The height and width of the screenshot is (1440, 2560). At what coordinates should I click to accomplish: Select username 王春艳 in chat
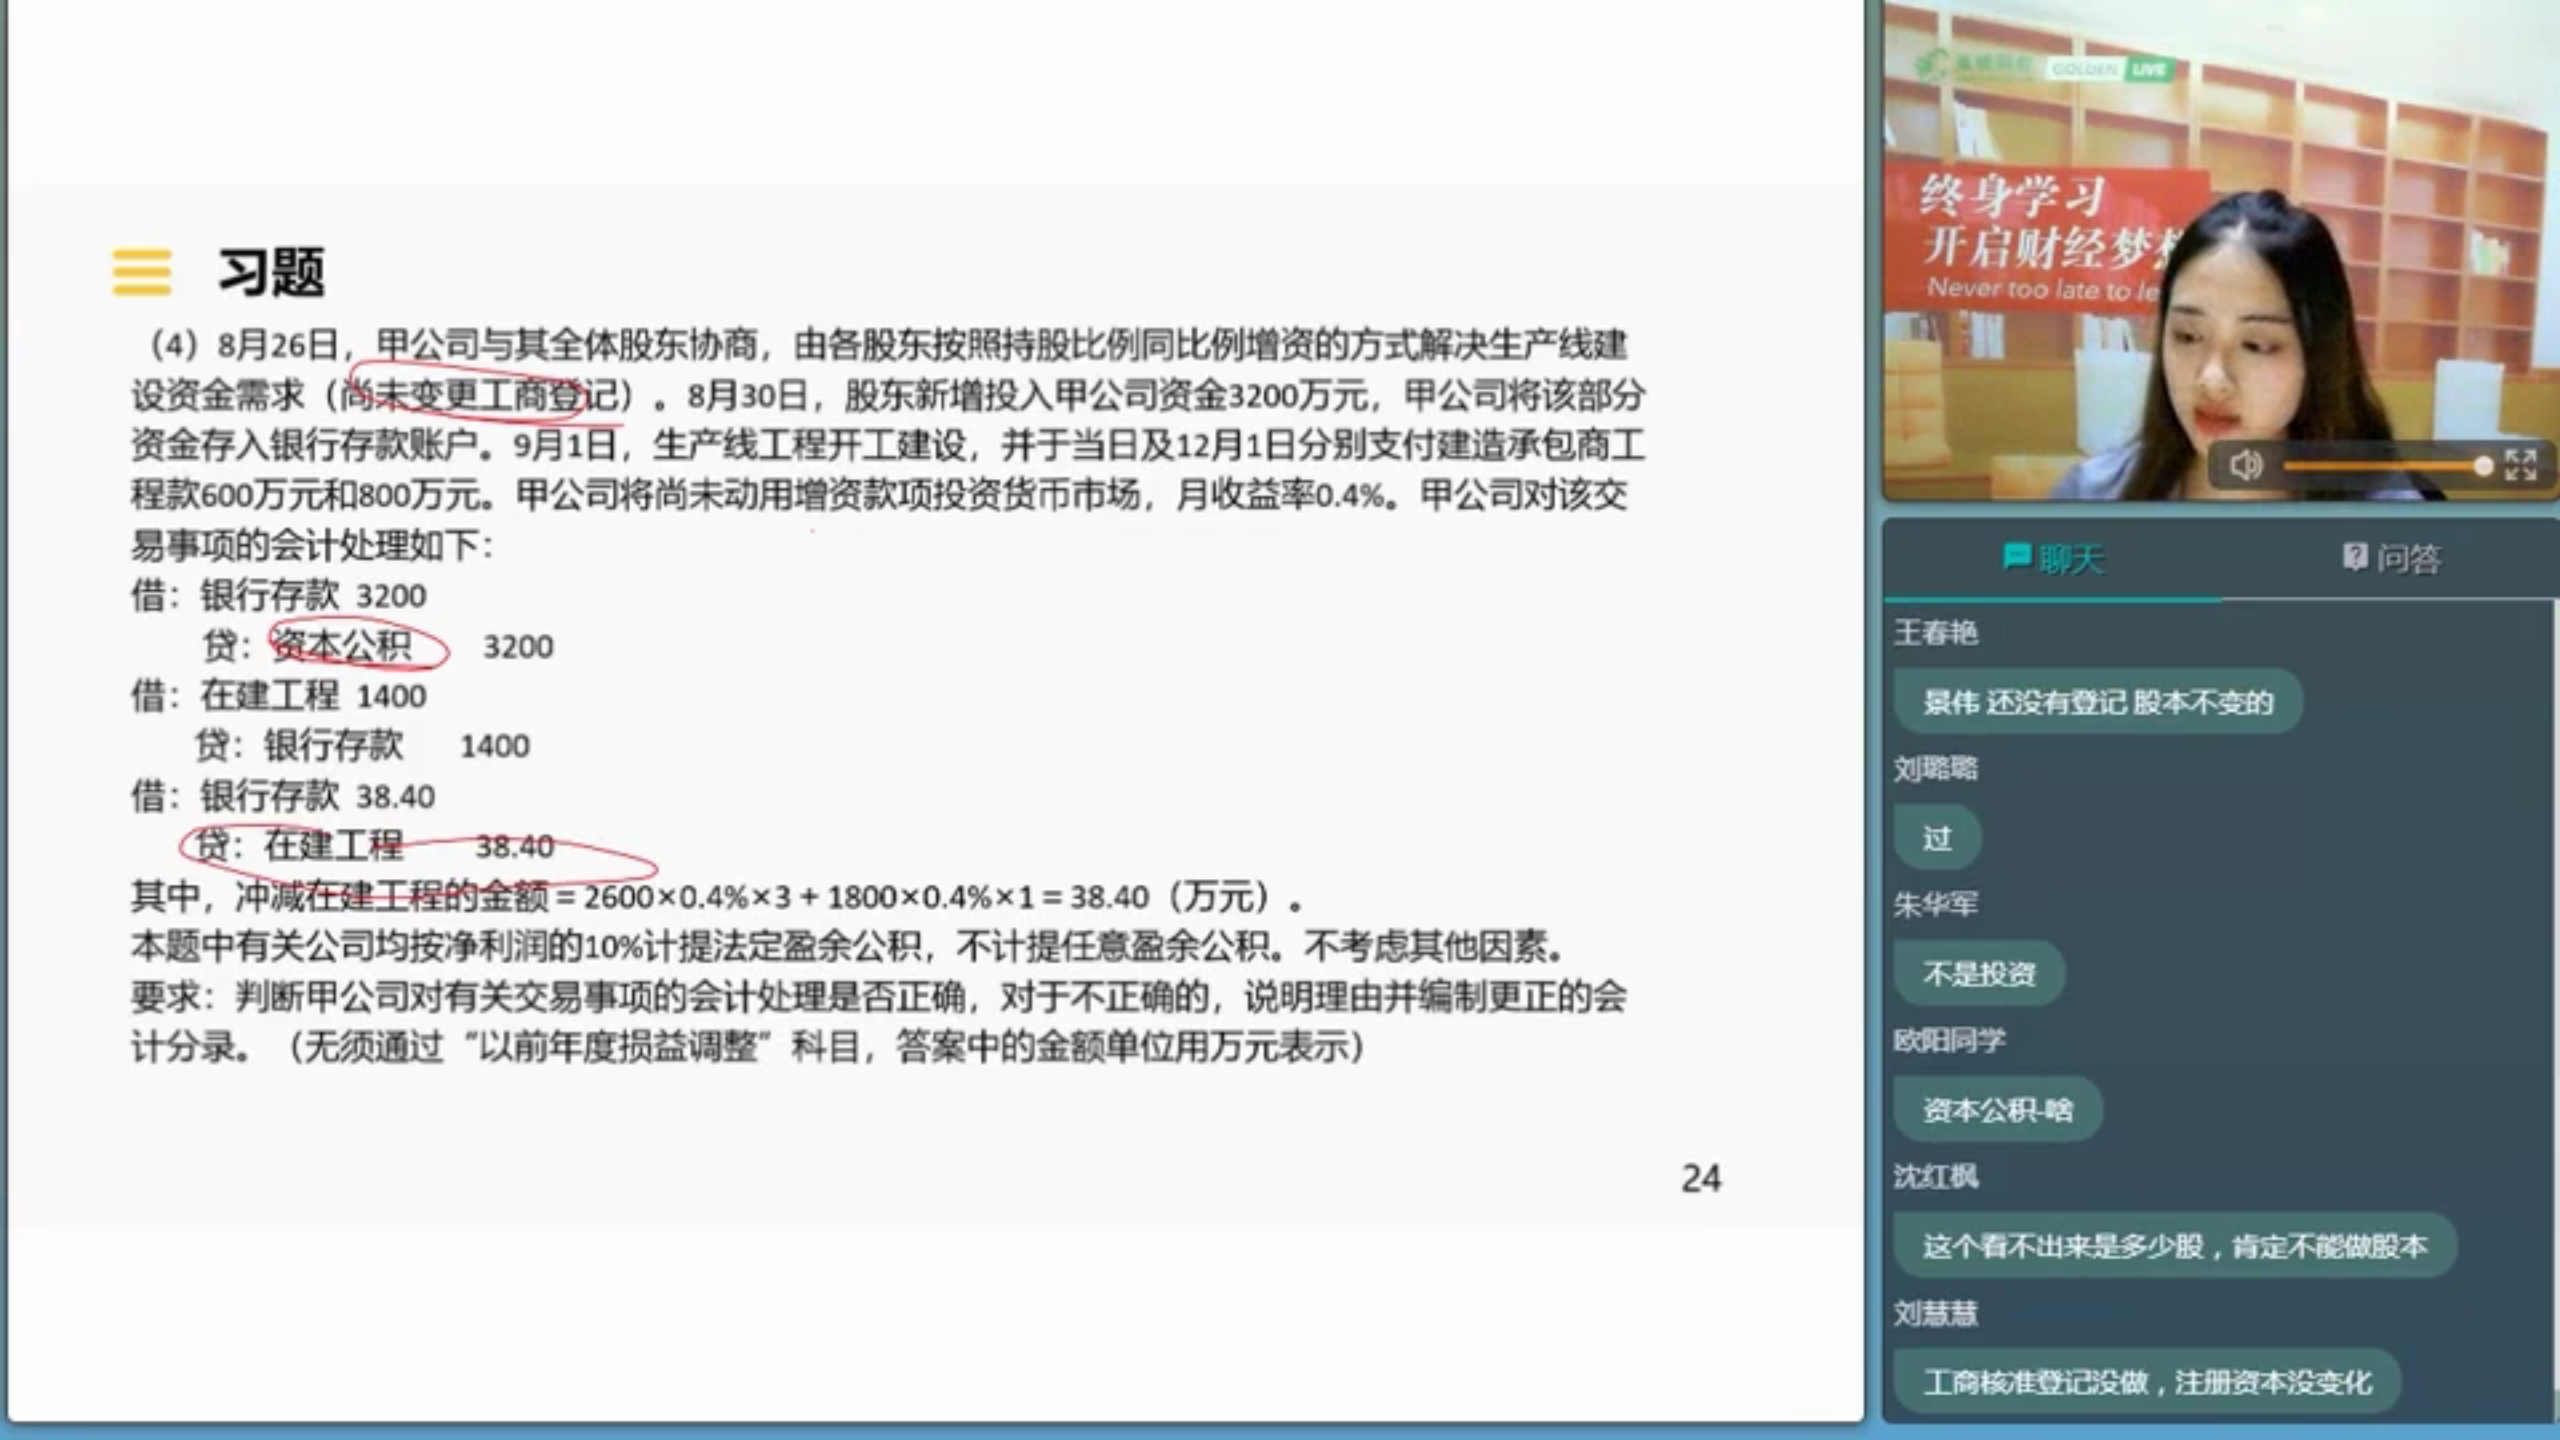1935,633
